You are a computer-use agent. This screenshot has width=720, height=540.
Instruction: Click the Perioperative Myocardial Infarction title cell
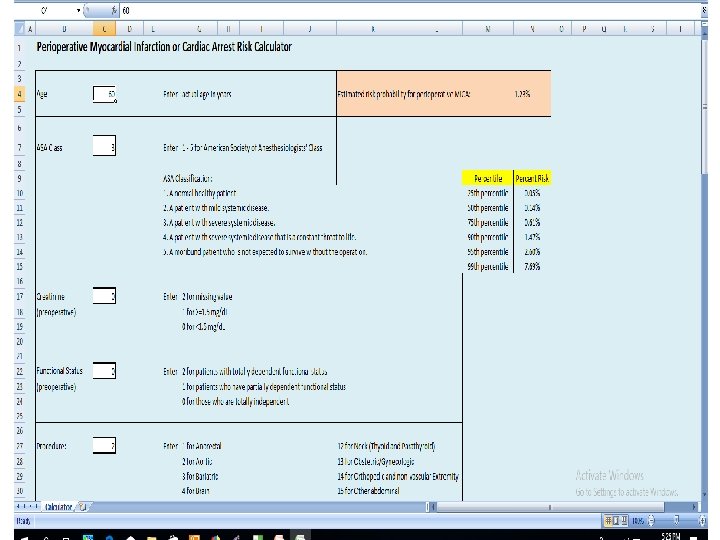pos(164,47)
